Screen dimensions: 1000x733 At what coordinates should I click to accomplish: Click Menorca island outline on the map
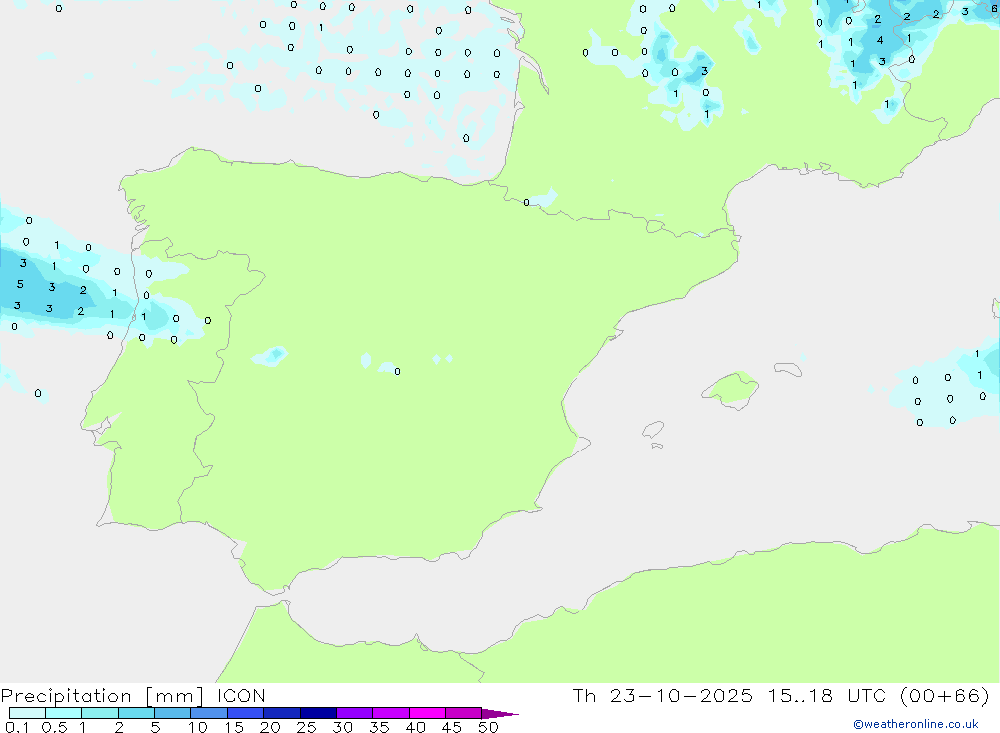[788, 369]
